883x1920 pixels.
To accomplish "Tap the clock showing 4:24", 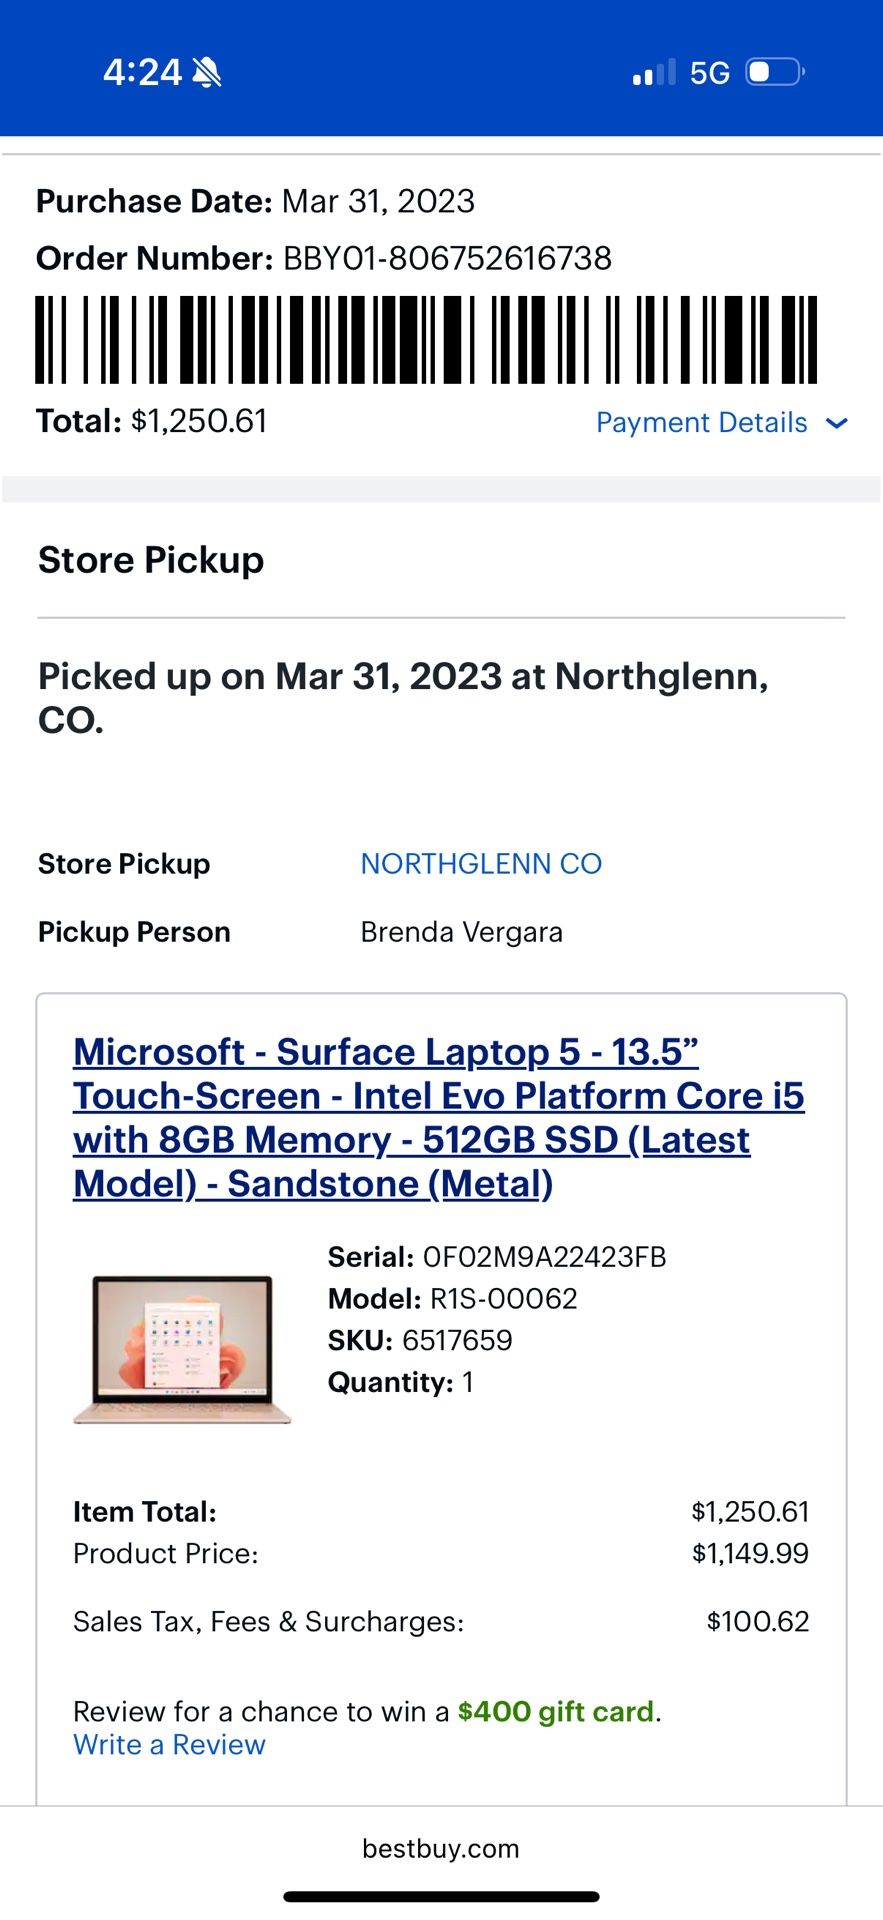I will click(x=140, y=70).
